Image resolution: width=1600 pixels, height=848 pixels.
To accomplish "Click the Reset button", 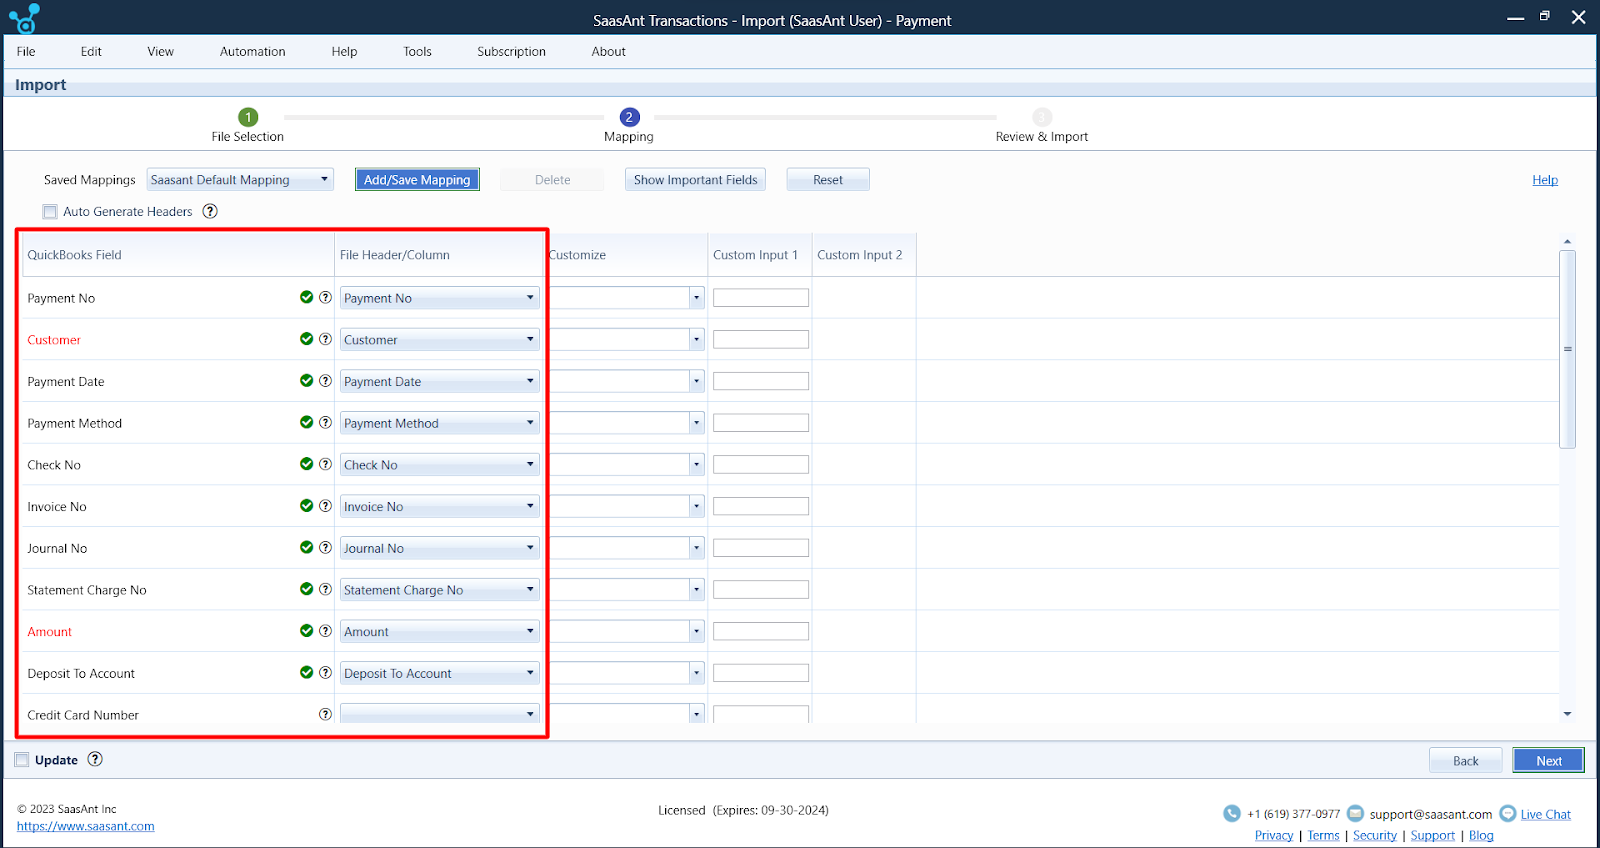I will 828,180.
